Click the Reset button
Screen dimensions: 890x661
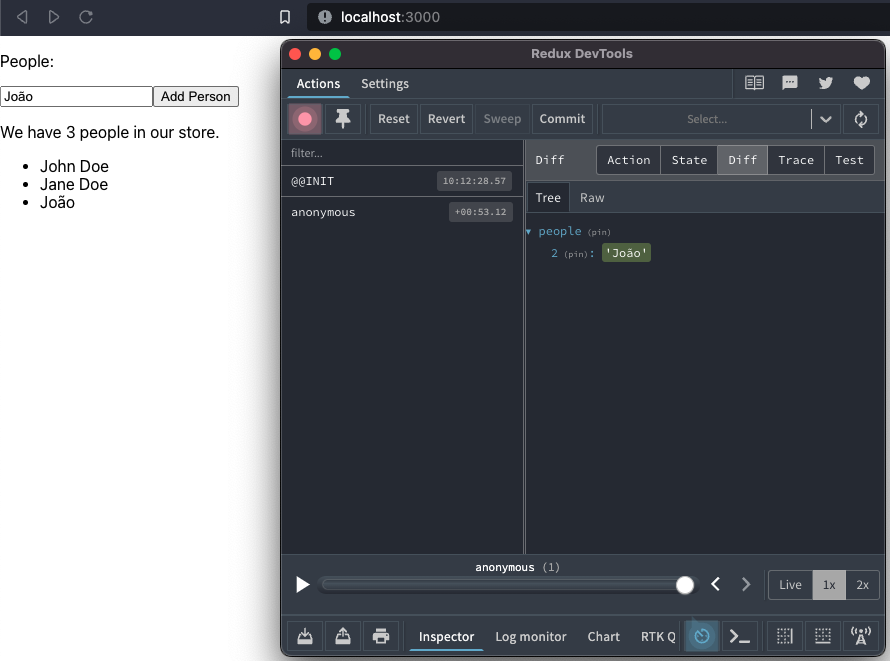(394, 119)
